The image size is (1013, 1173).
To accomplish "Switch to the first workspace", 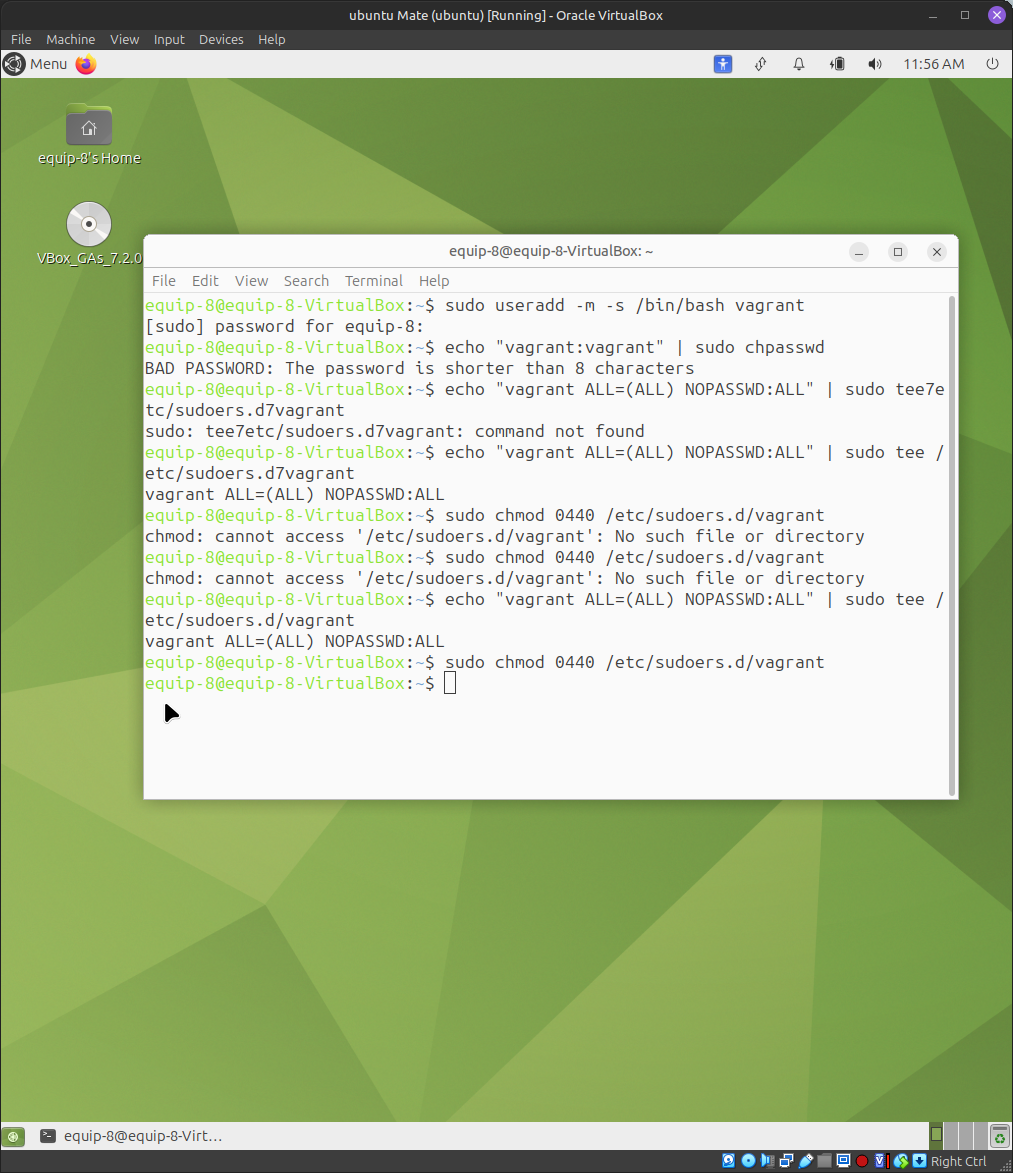I will pos(936,1136).
